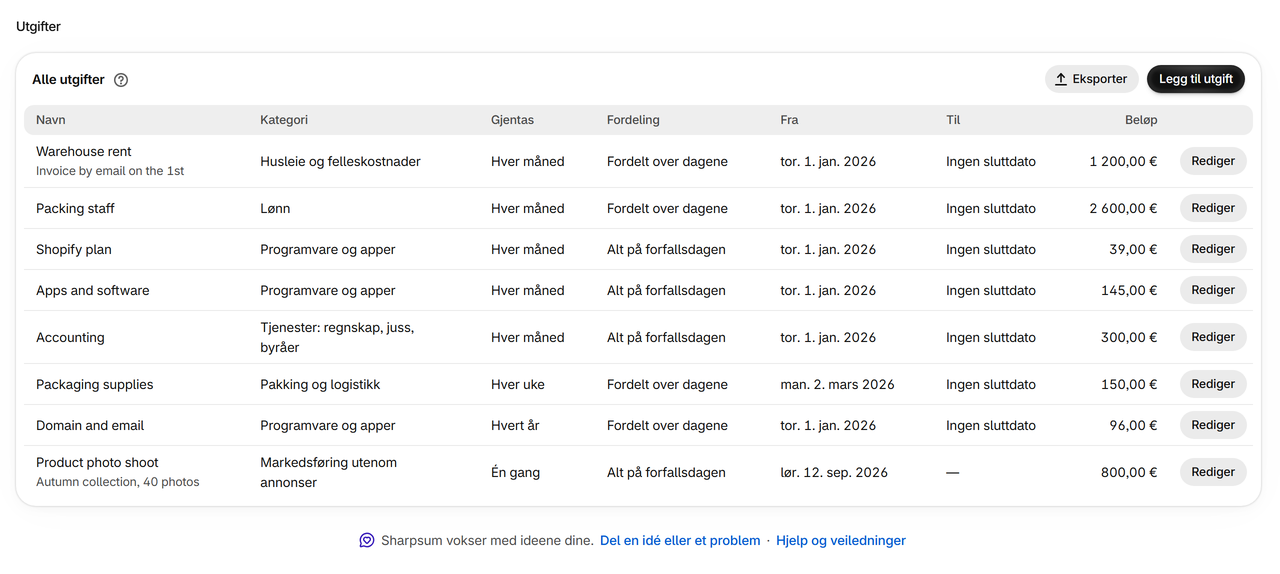
Task: Click the Til column header
Action: coord(953,120)
